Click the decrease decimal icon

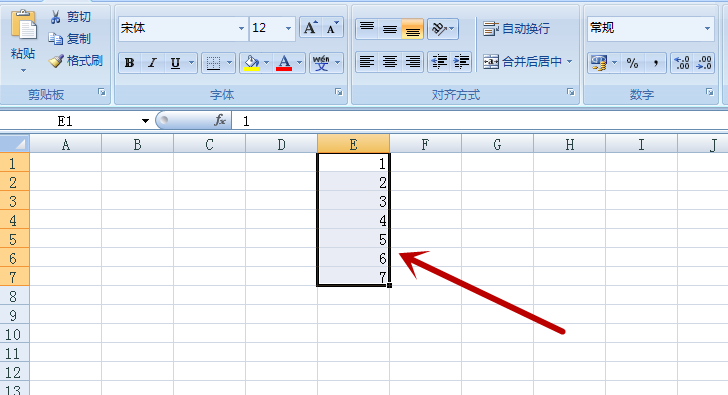tap(704, 63)
